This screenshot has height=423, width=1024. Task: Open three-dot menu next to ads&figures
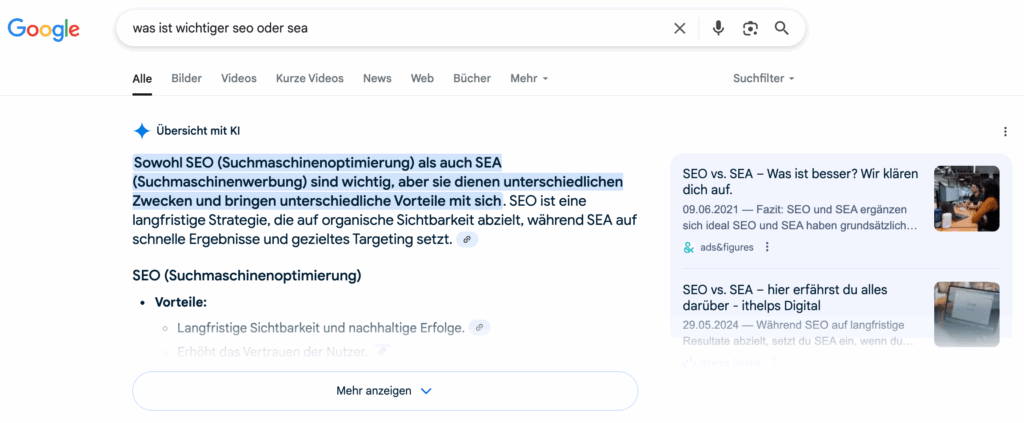767,247
